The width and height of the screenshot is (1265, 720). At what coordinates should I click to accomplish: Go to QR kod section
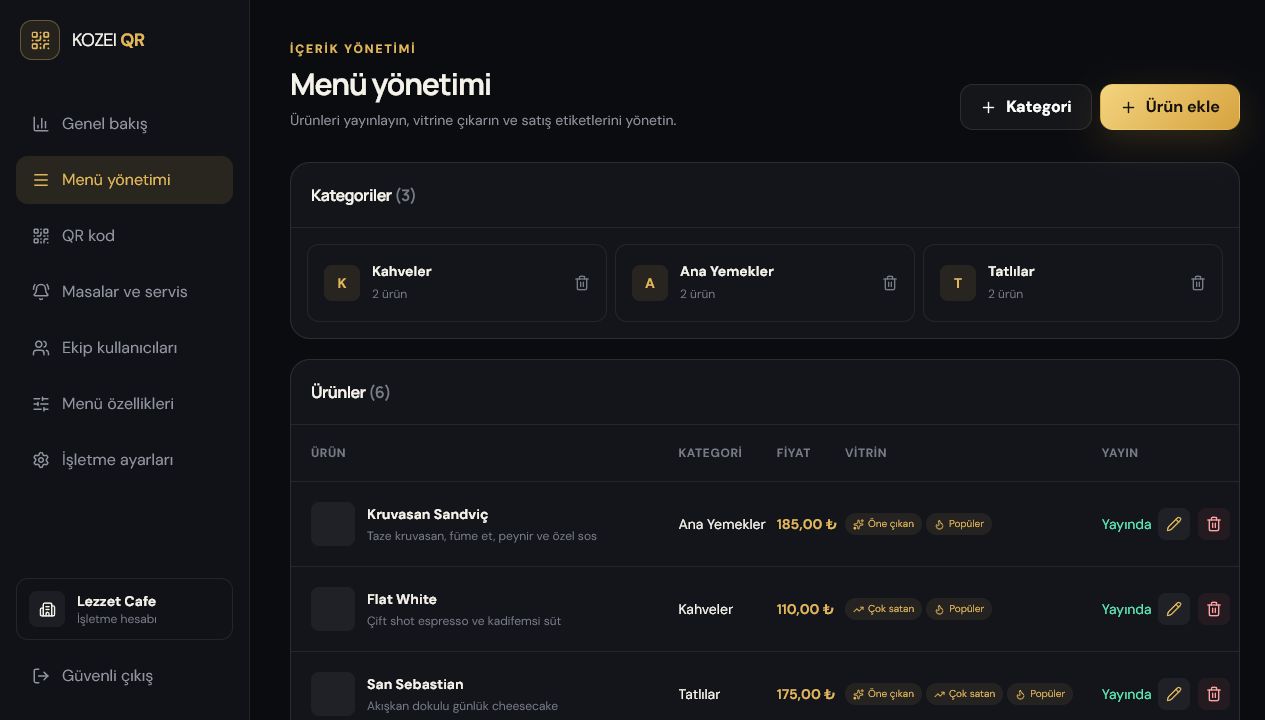(124, 236)
